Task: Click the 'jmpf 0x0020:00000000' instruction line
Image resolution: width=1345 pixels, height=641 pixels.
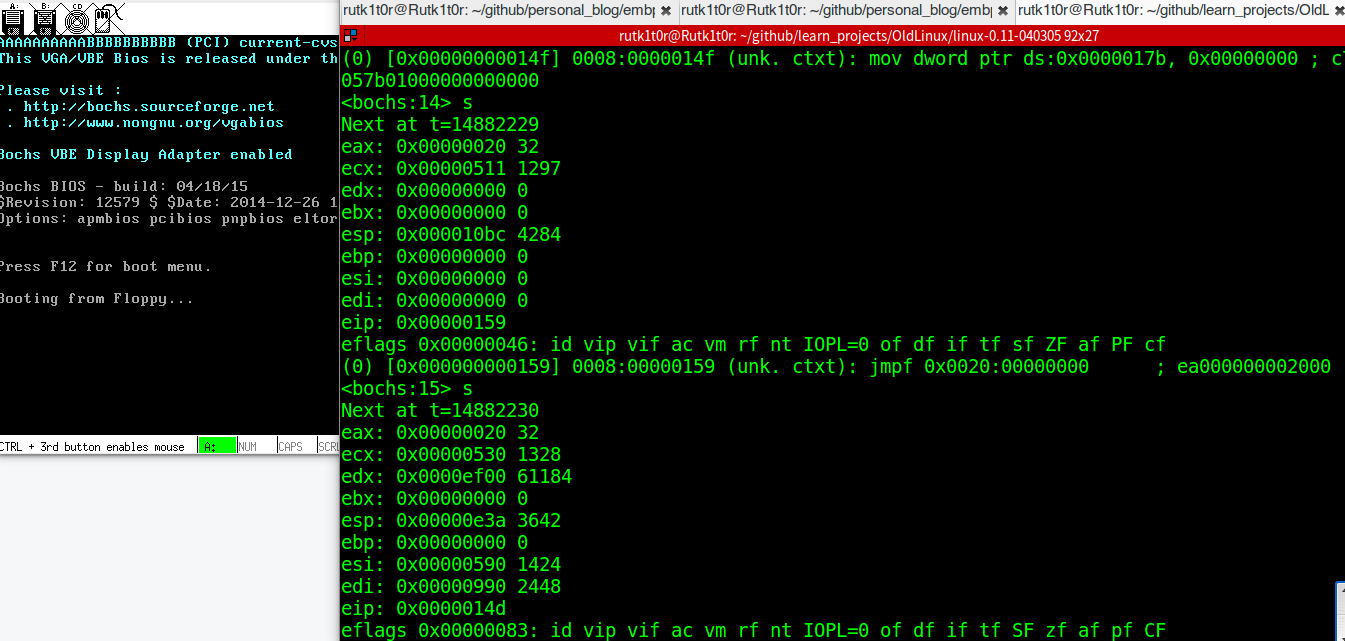Action: [836, 366]
